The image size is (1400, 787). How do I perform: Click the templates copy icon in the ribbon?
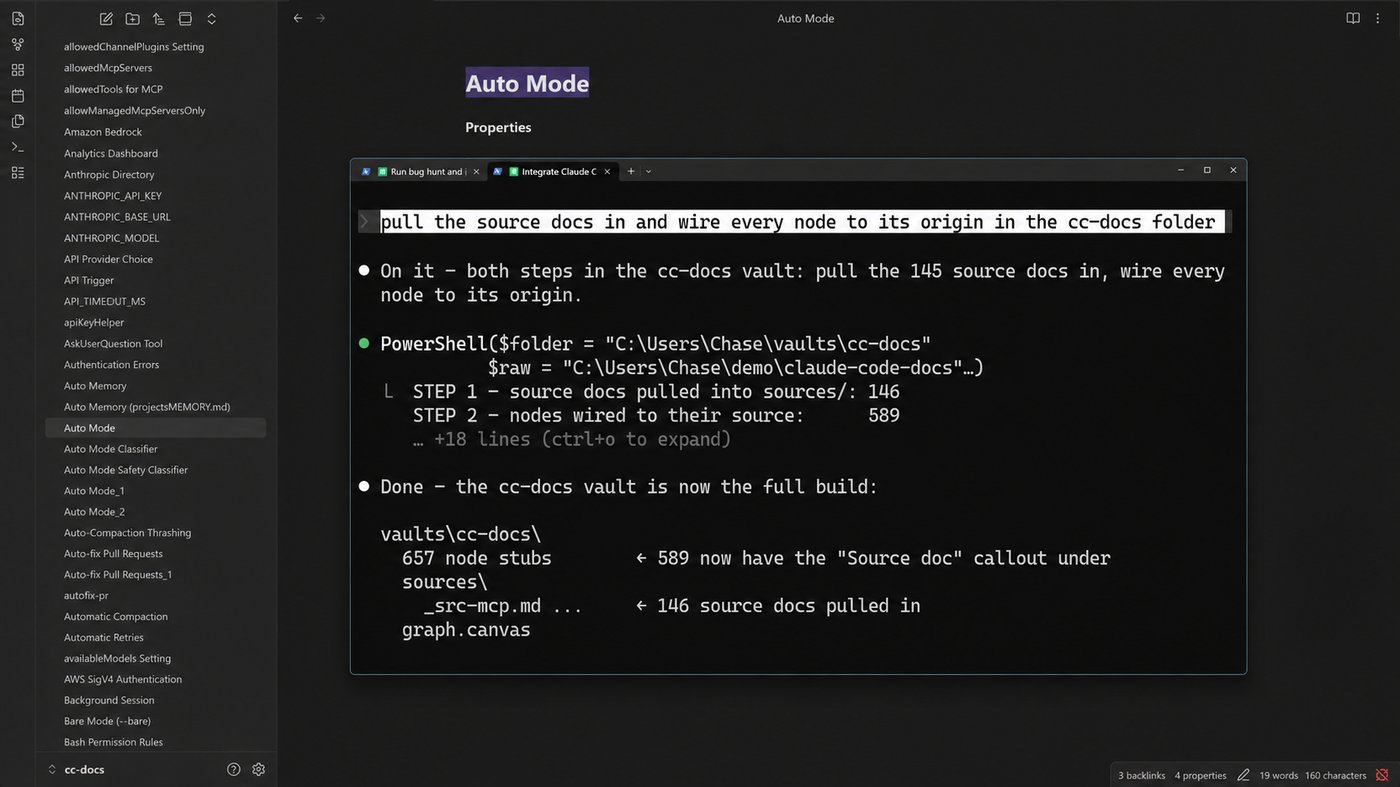click(x=17, y=121)
